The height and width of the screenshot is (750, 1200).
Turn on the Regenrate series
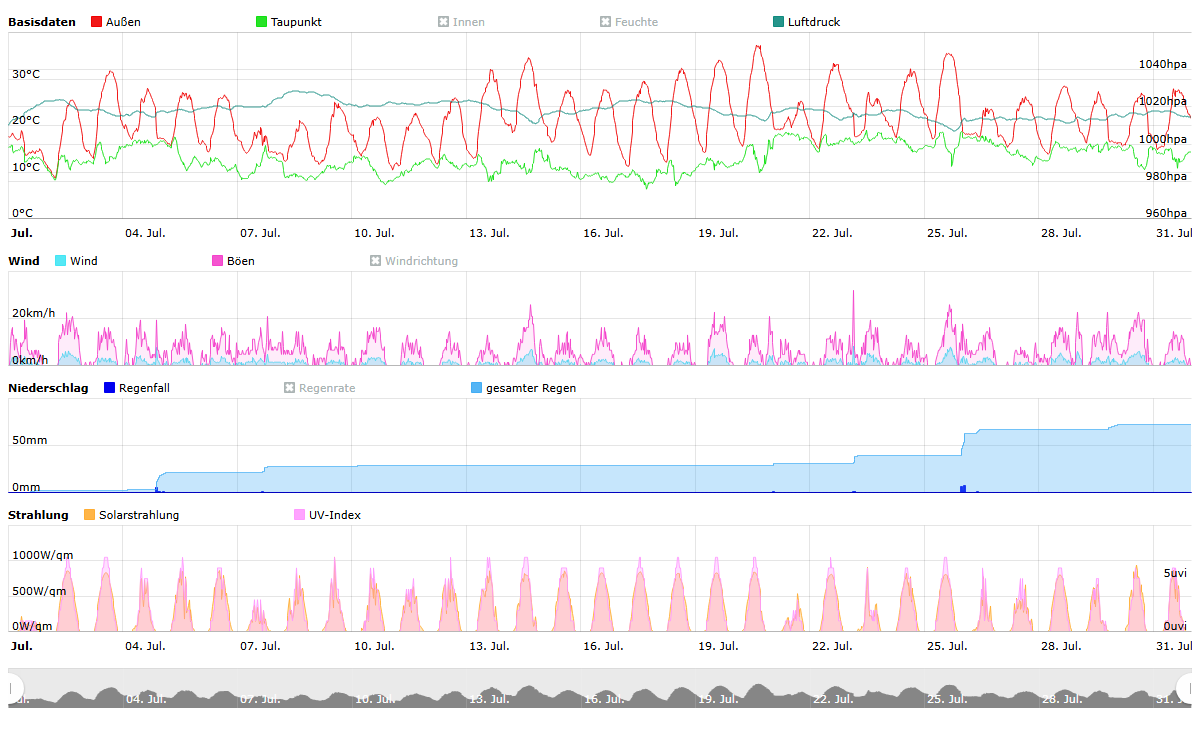(290, 388)
